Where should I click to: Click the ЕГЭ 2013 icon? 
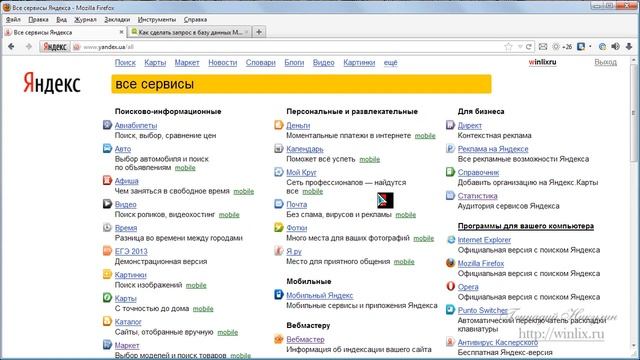click(x=107, y=251)
